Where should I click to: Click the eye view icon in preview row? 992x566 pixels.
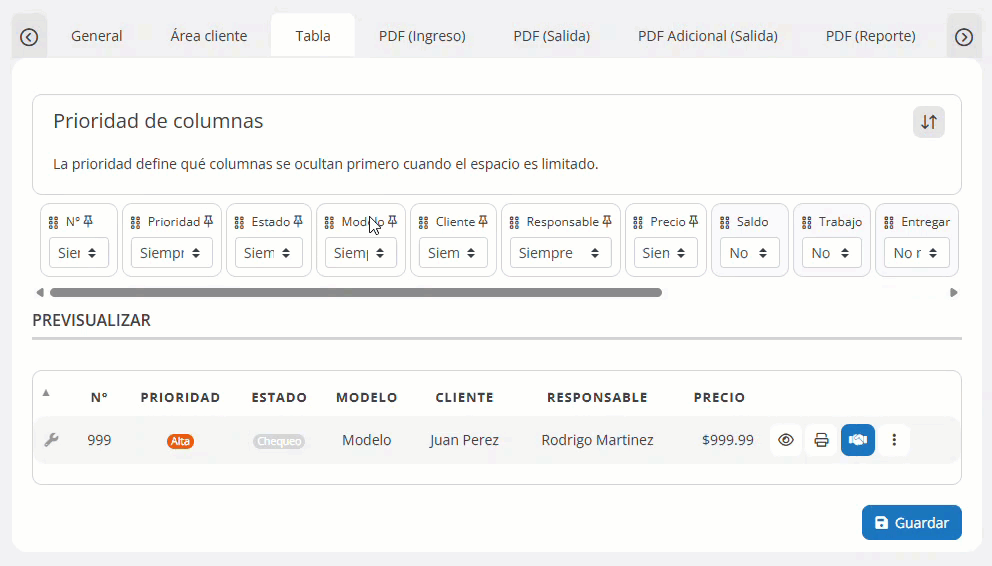tap(786, 440)
